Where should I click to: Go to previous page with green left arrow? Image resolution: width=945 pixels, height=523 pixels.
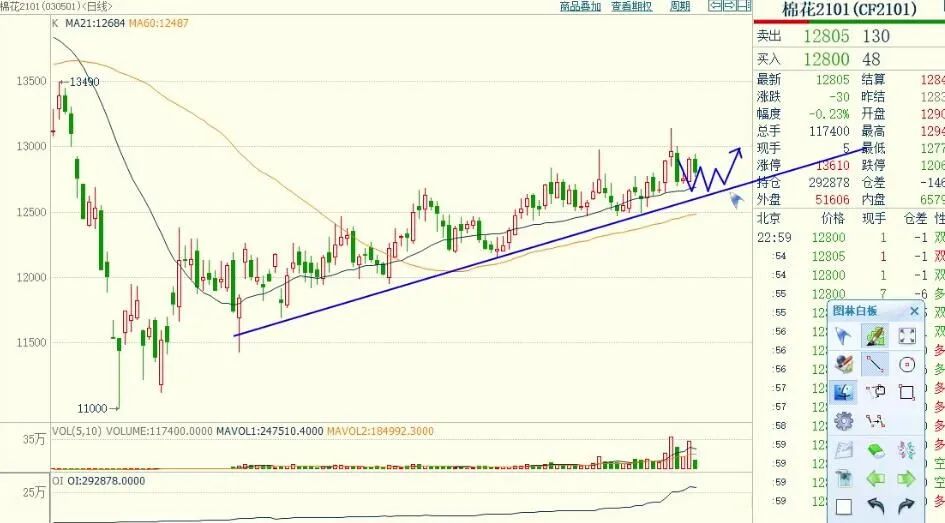(x=874, y=479)
